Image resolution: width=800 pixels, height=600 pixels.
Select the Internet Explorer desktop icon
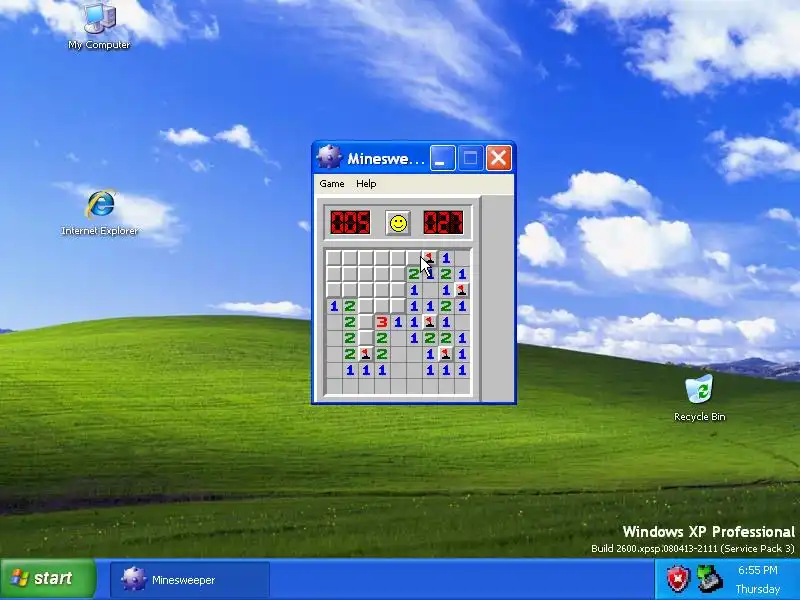tap(99, 213)
